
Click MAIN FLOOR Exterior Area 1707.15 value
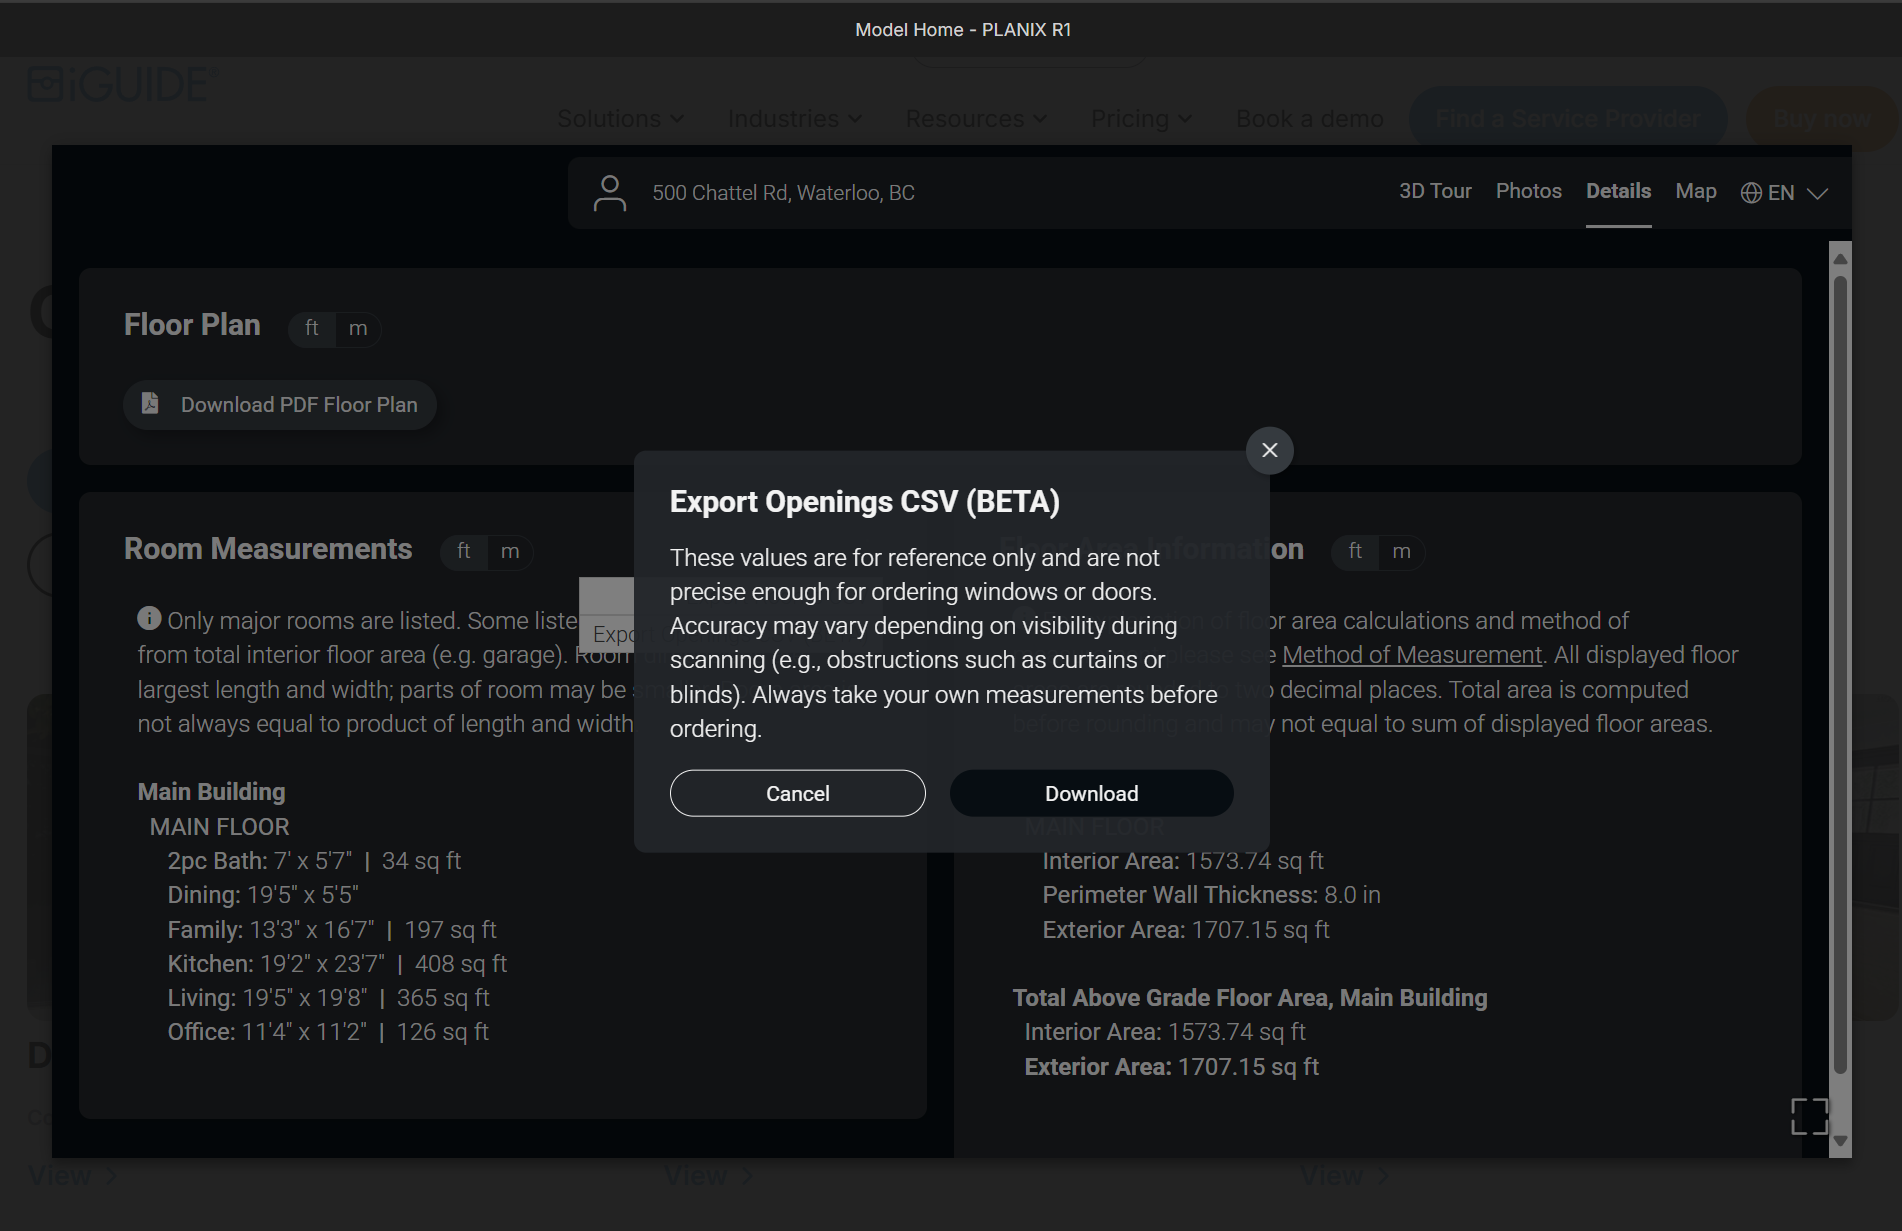(1261, 930)
